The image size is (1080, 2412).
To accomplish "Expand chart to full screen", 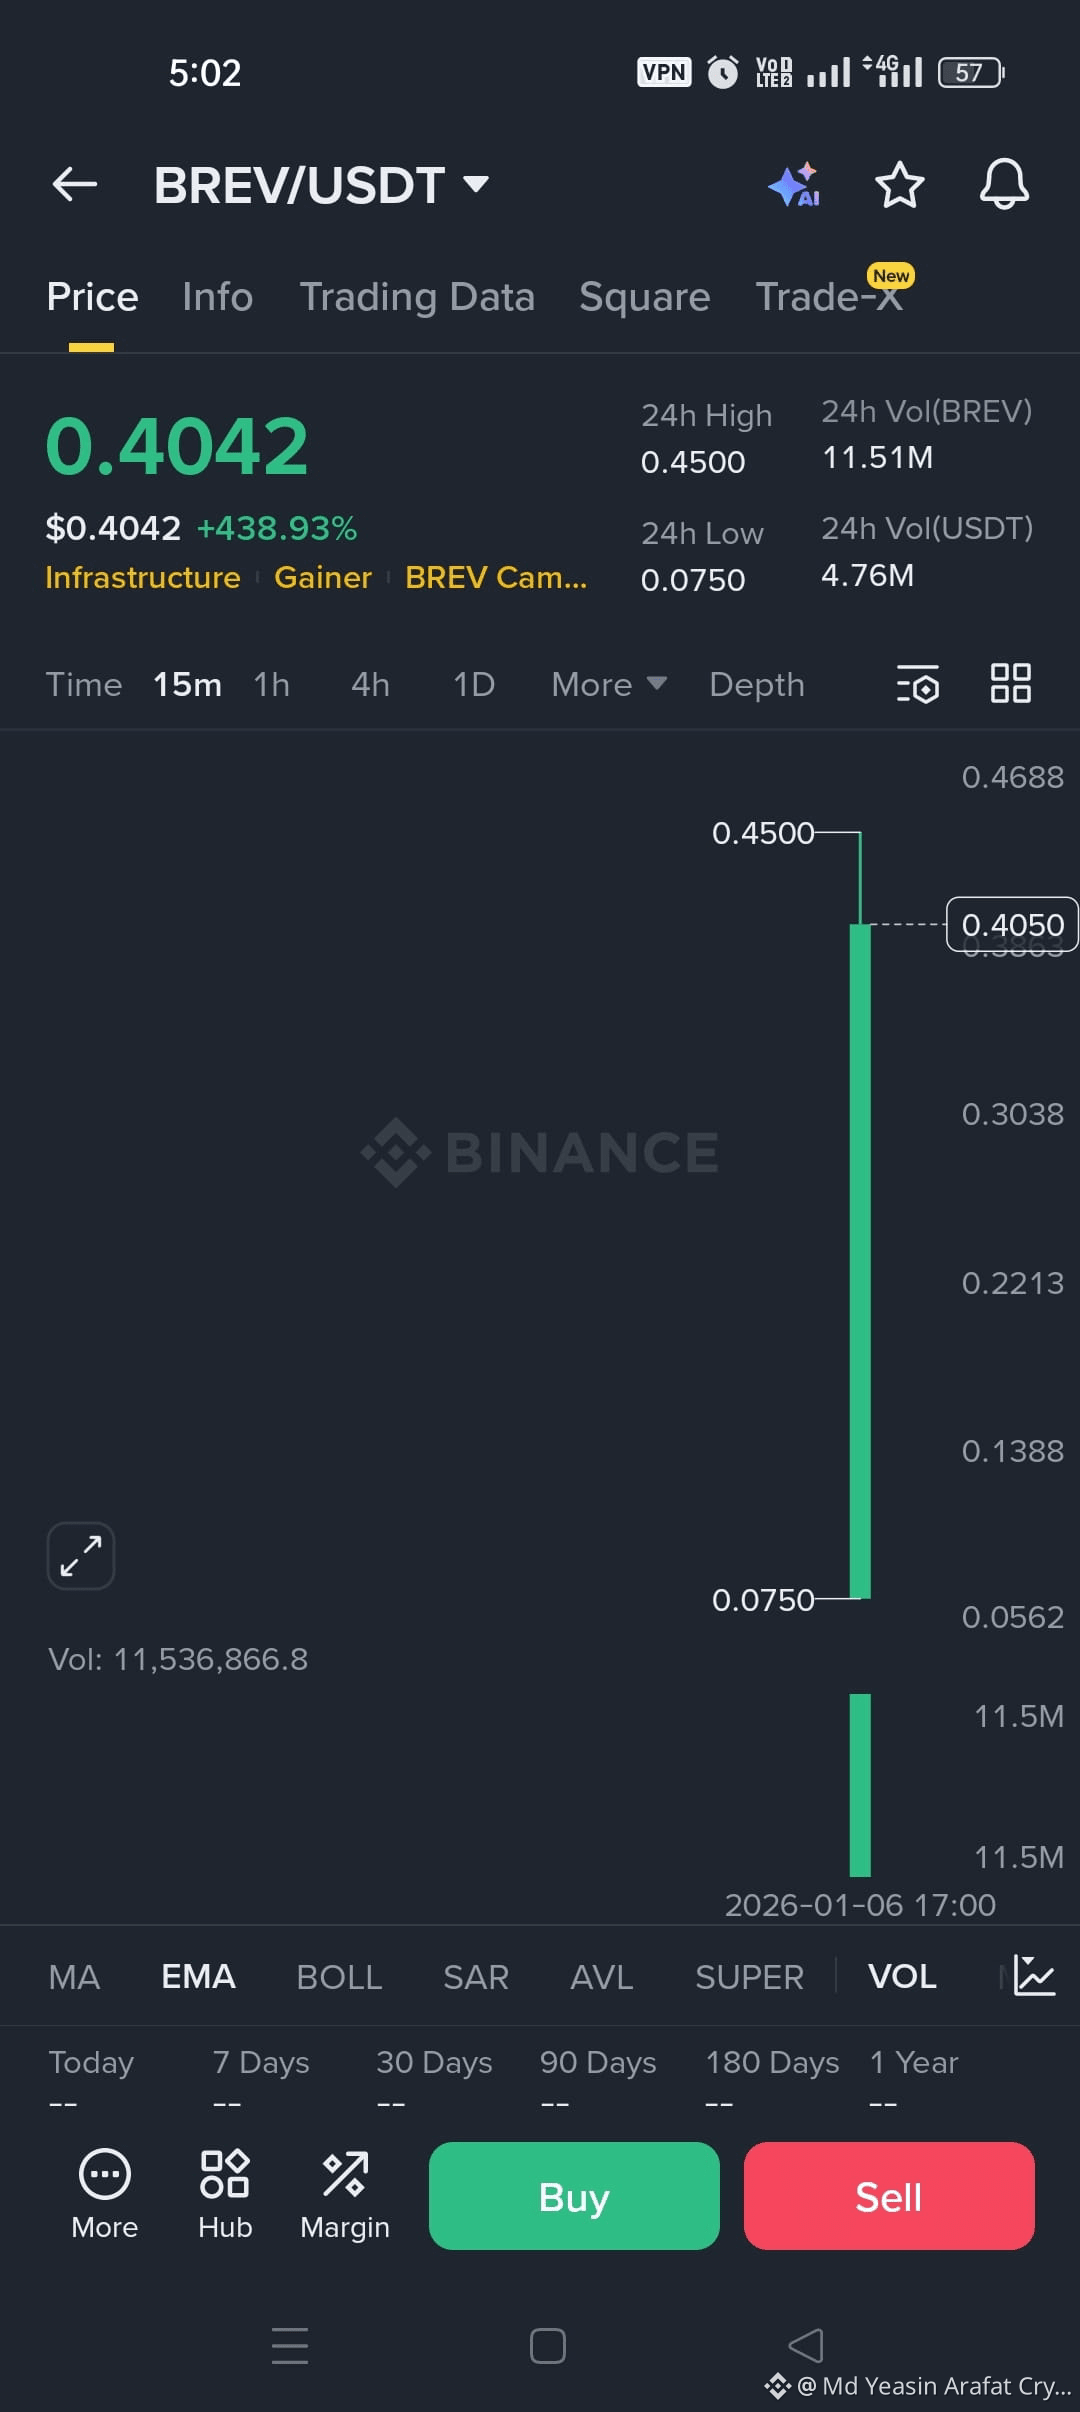I will coord(81,1556).
